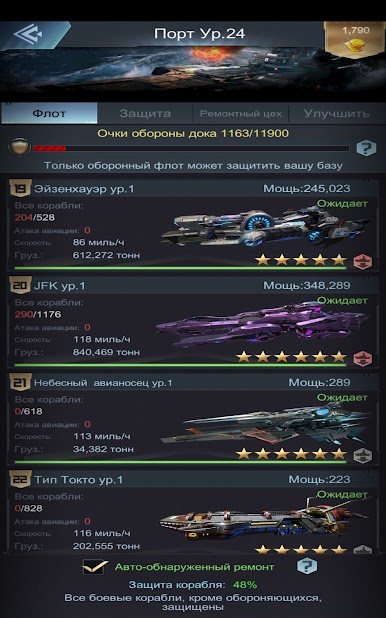The height and width of the screenshot is (618, 386).
Task: Toggle gray defense badge on Тип Токто
Action: click(363, 549)
